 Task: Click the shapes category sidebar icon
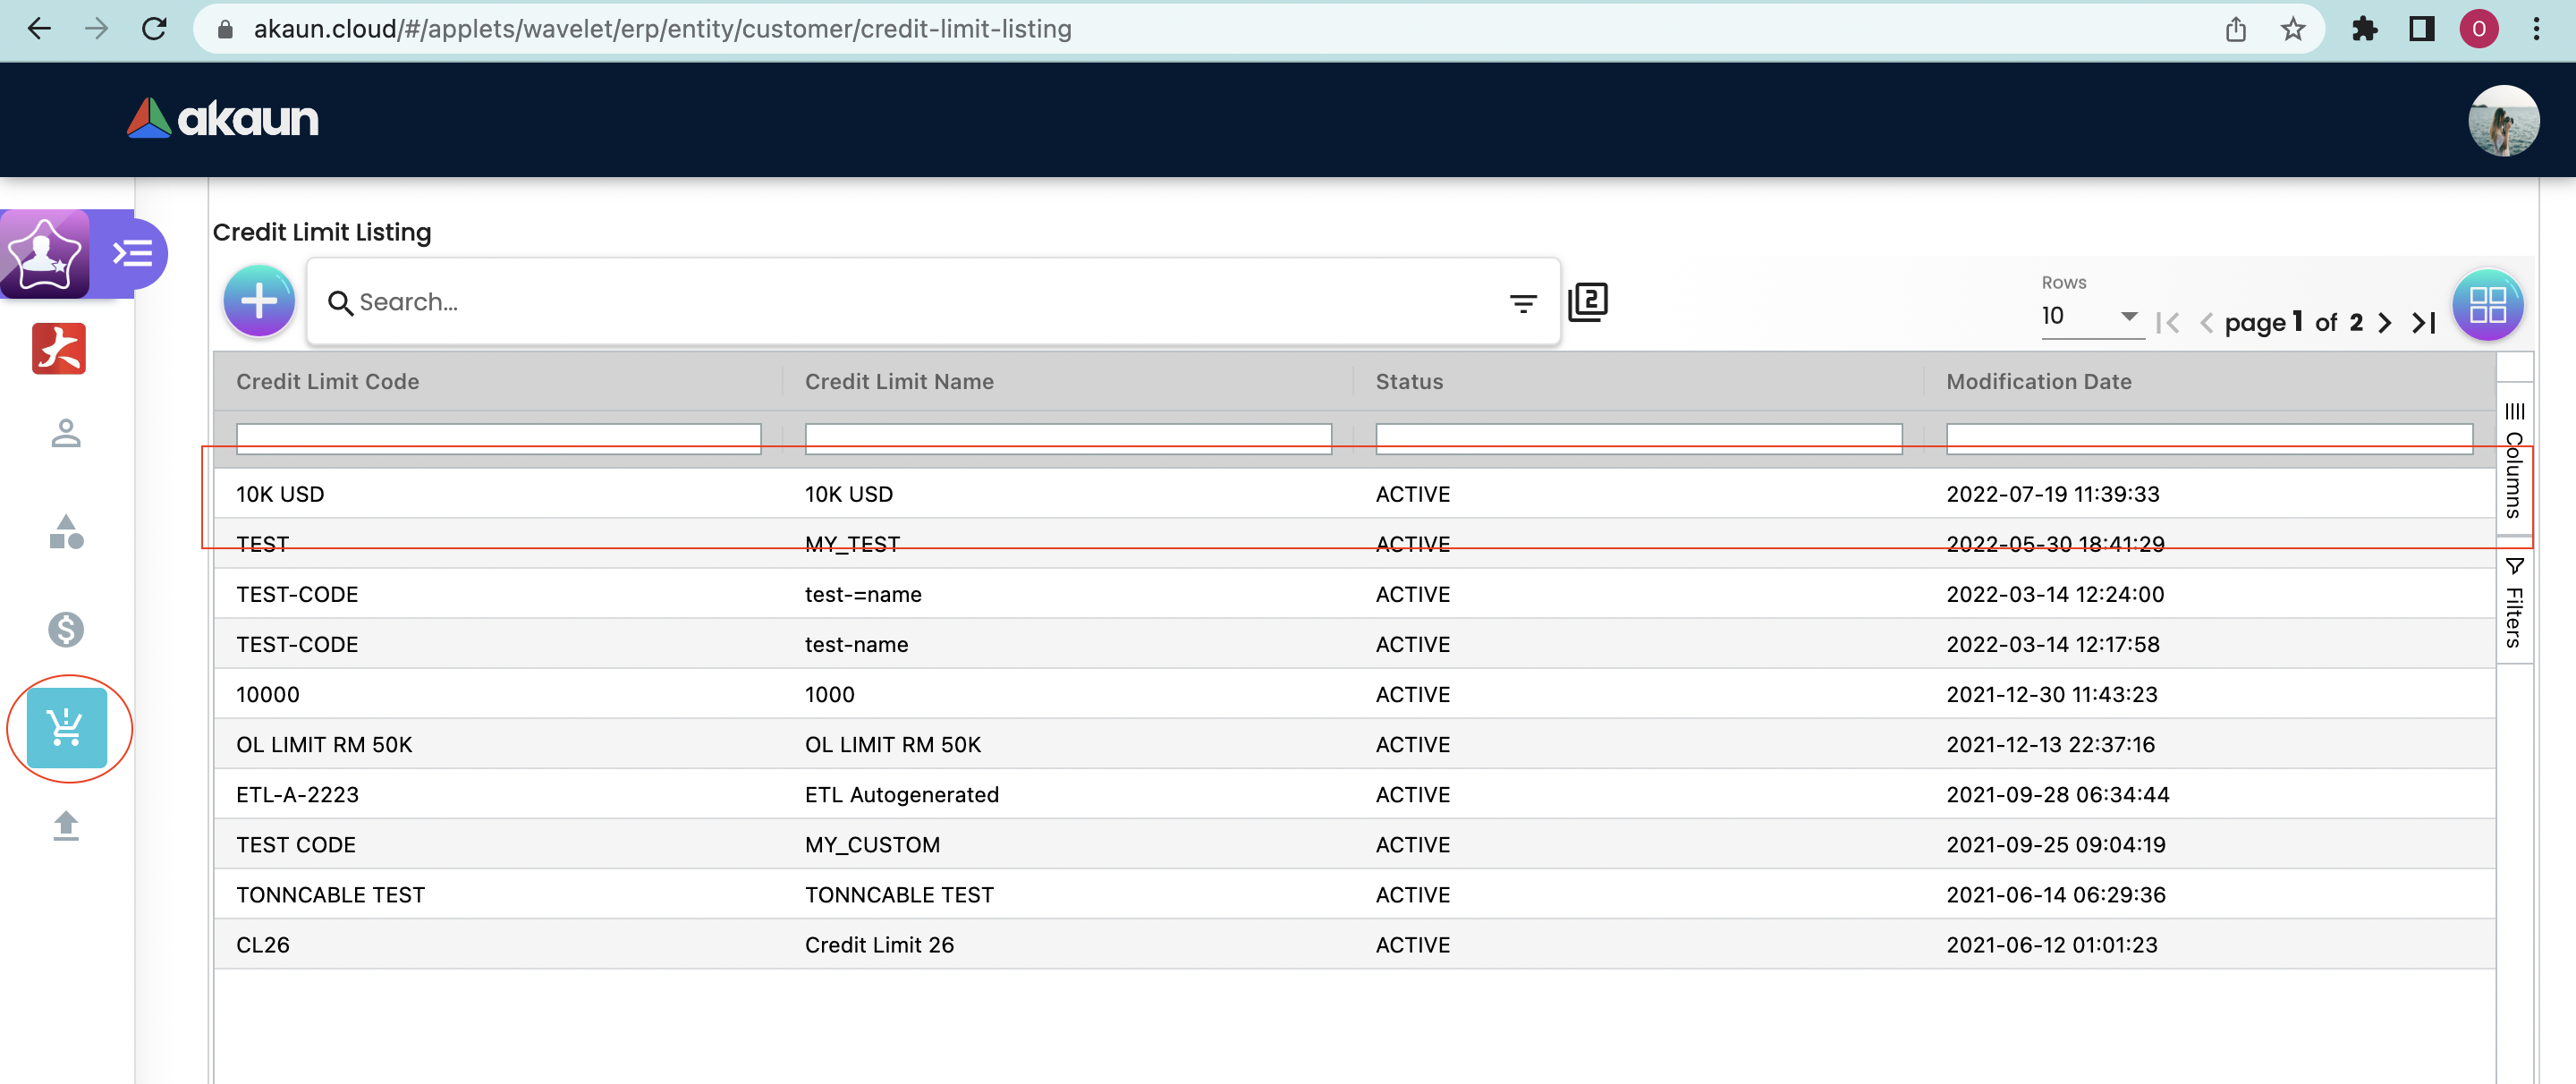point(66,532)
